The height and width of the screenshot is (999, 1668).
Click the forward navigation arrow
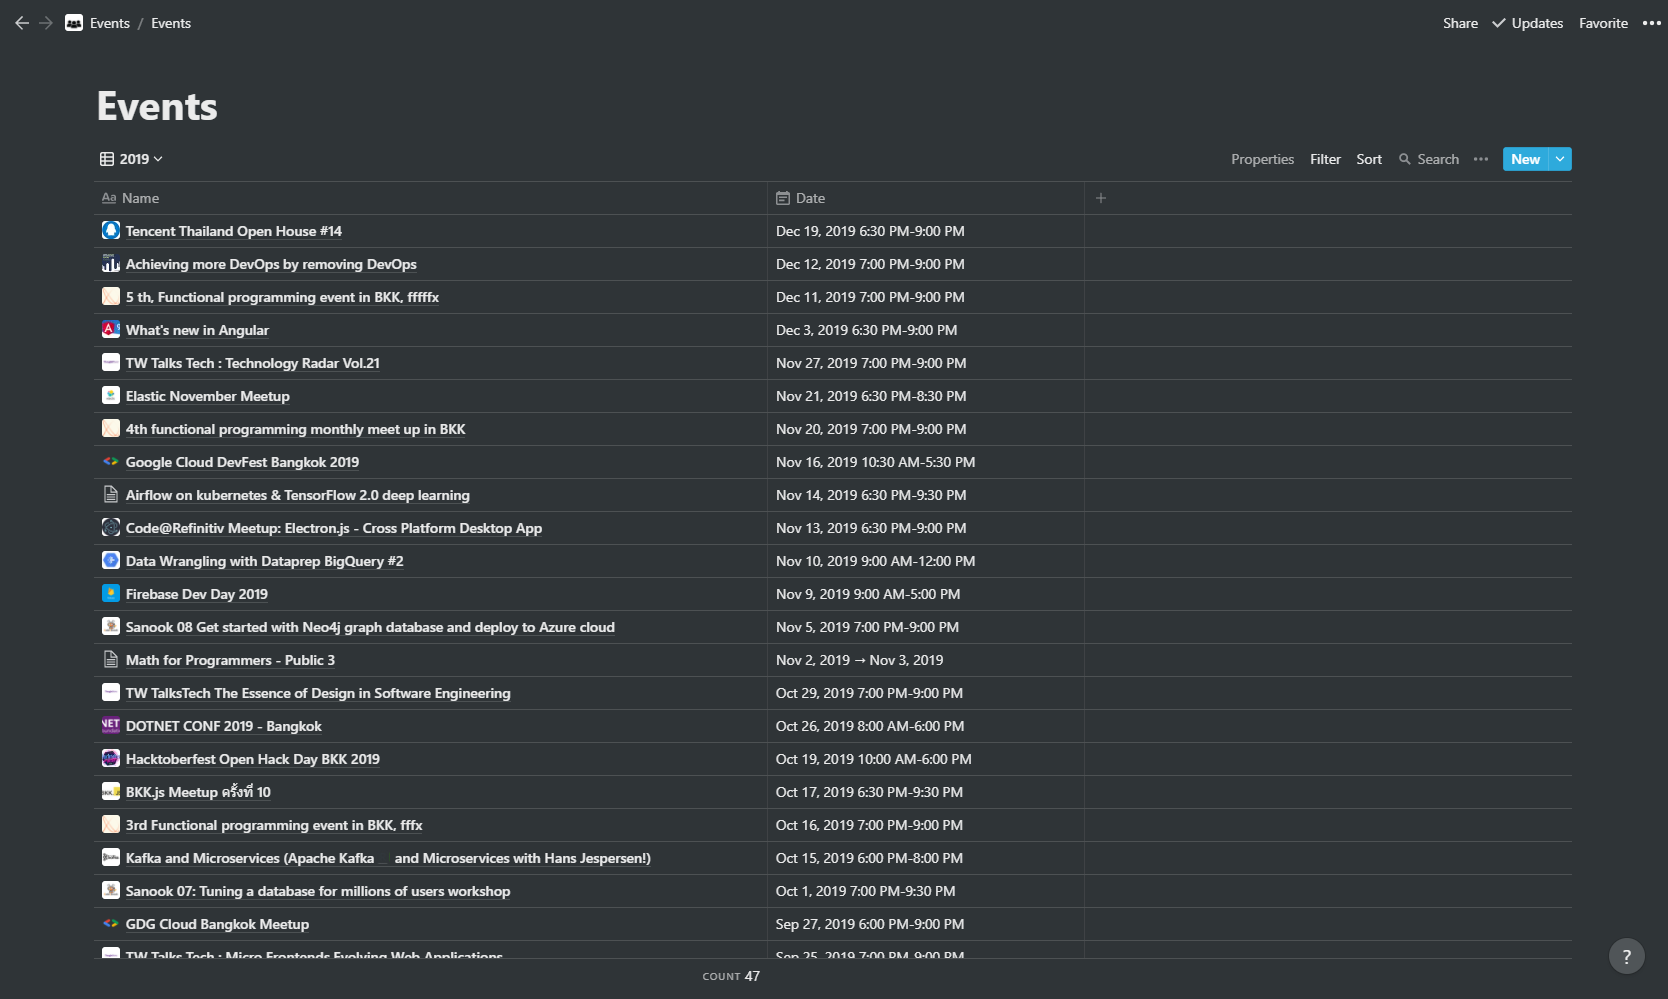tap(46, 23)
